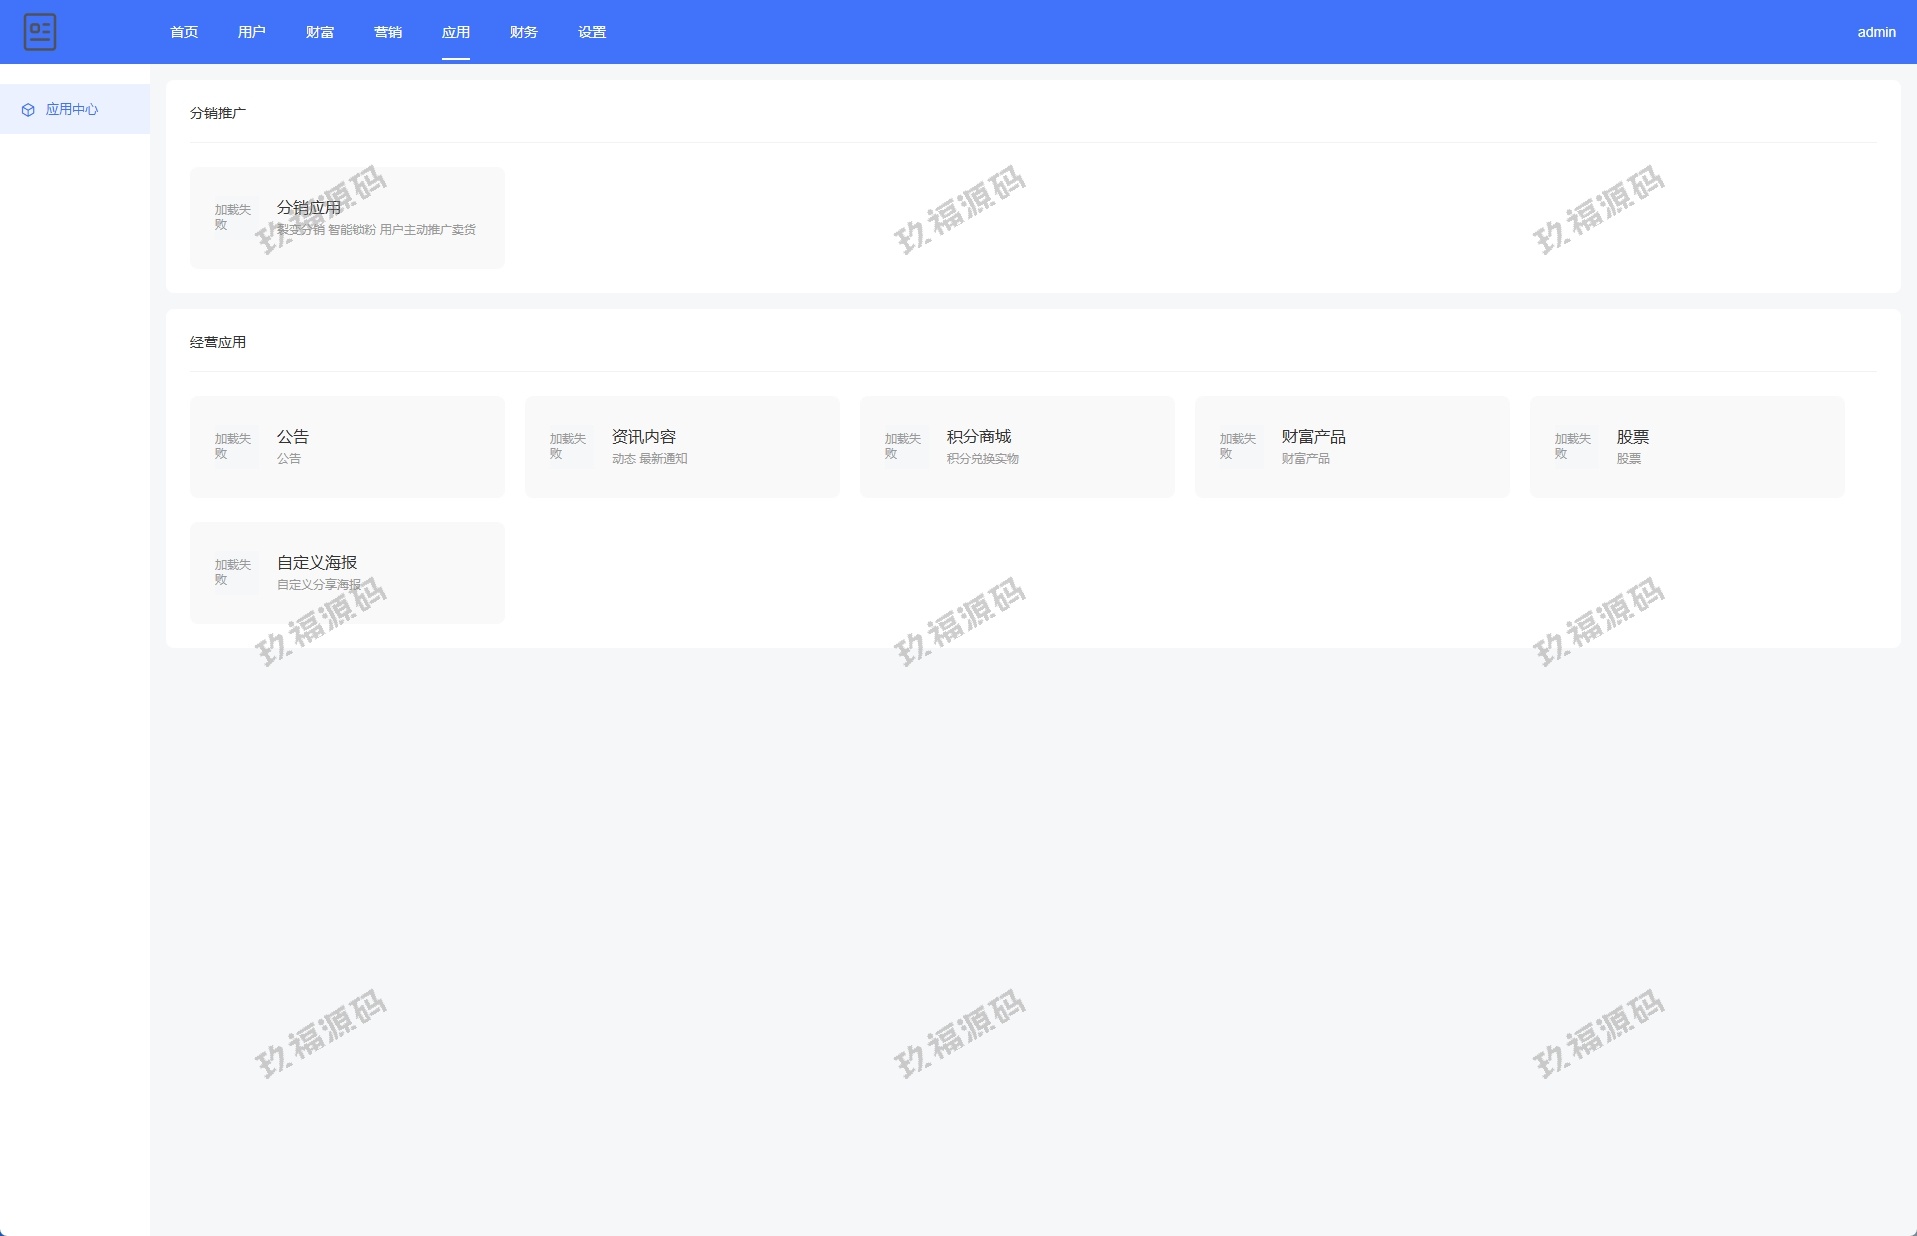Click the 股票 card image placeholder
Screen dimensions: 1917x1236
(x=1575, y=447)
